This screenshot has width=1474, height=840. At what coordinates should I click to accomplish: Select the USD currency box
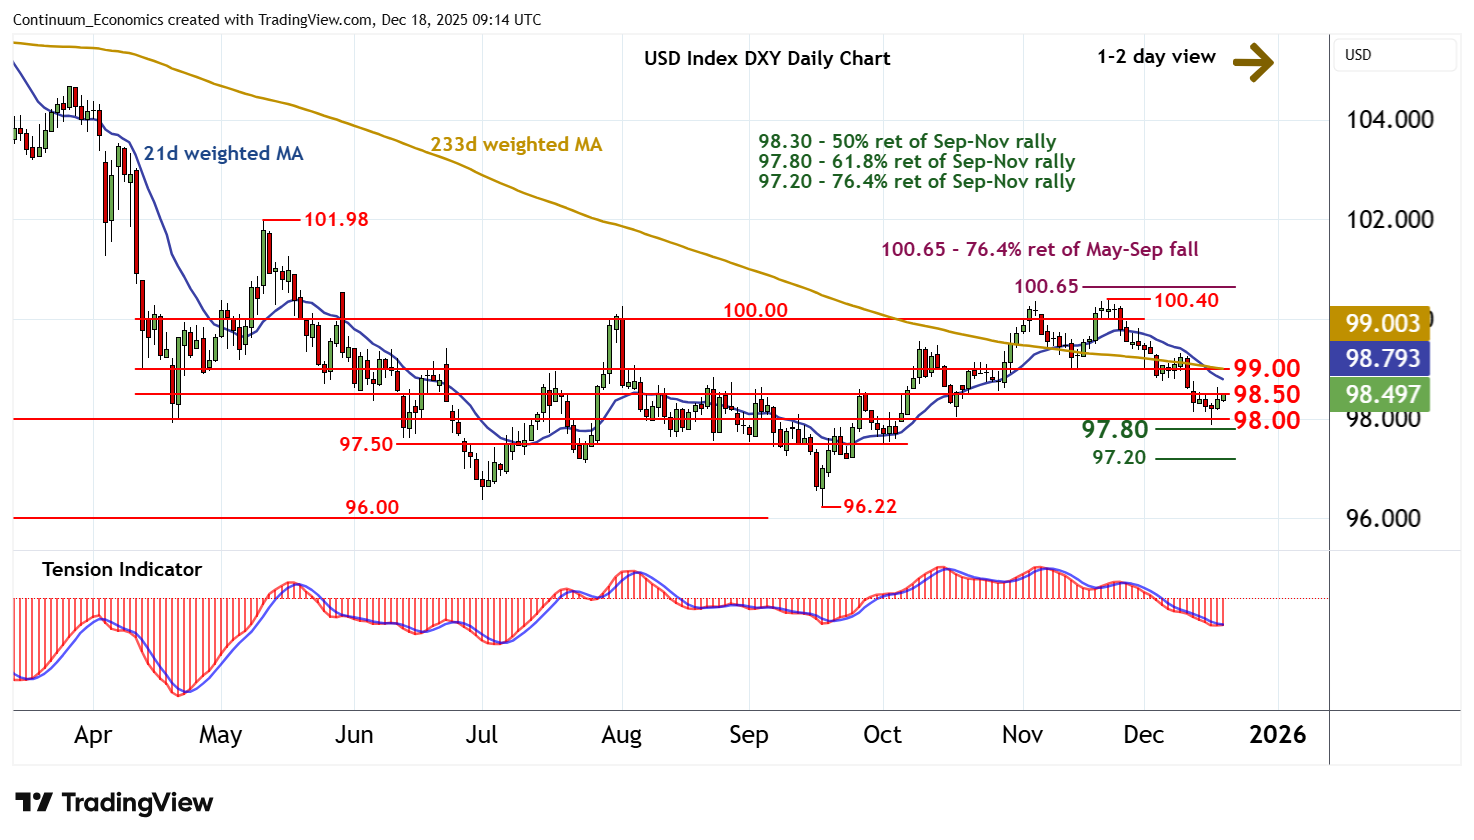(1394, 55)
